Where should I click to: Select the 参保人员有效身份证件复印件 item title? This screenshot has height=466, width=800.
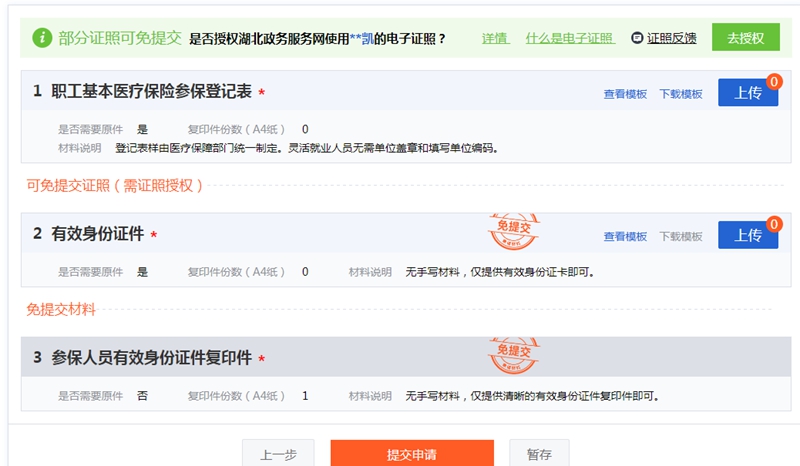[x=151, y=358]
